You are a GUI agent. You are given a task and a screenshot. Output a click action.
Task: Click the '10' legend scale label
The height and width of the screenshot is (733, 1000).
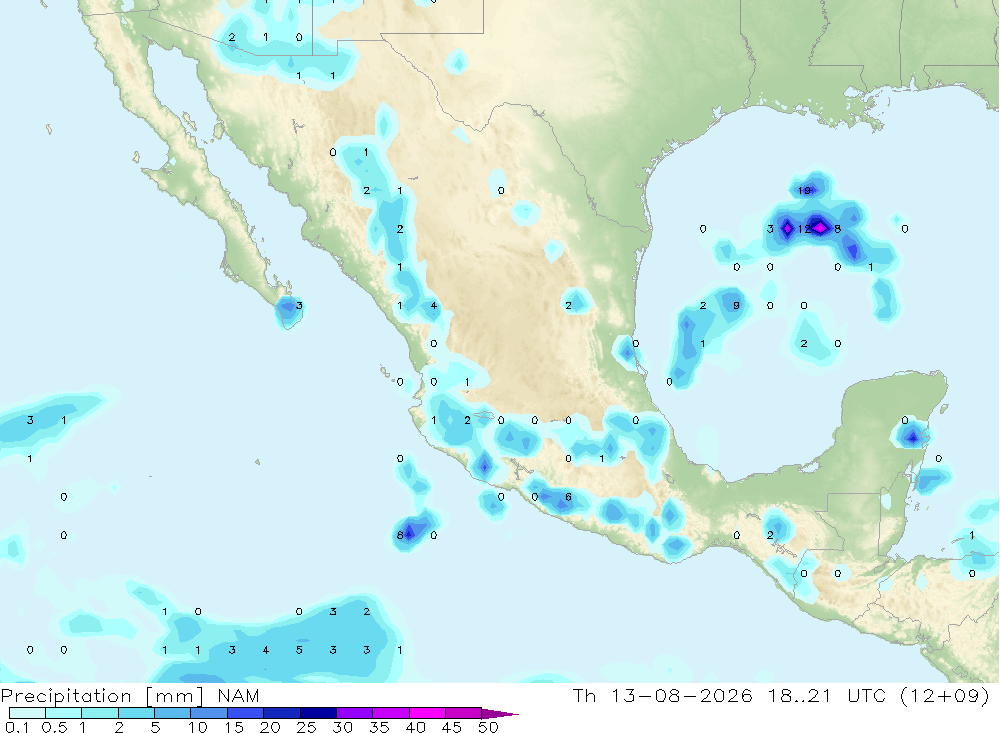pos(198,727)
